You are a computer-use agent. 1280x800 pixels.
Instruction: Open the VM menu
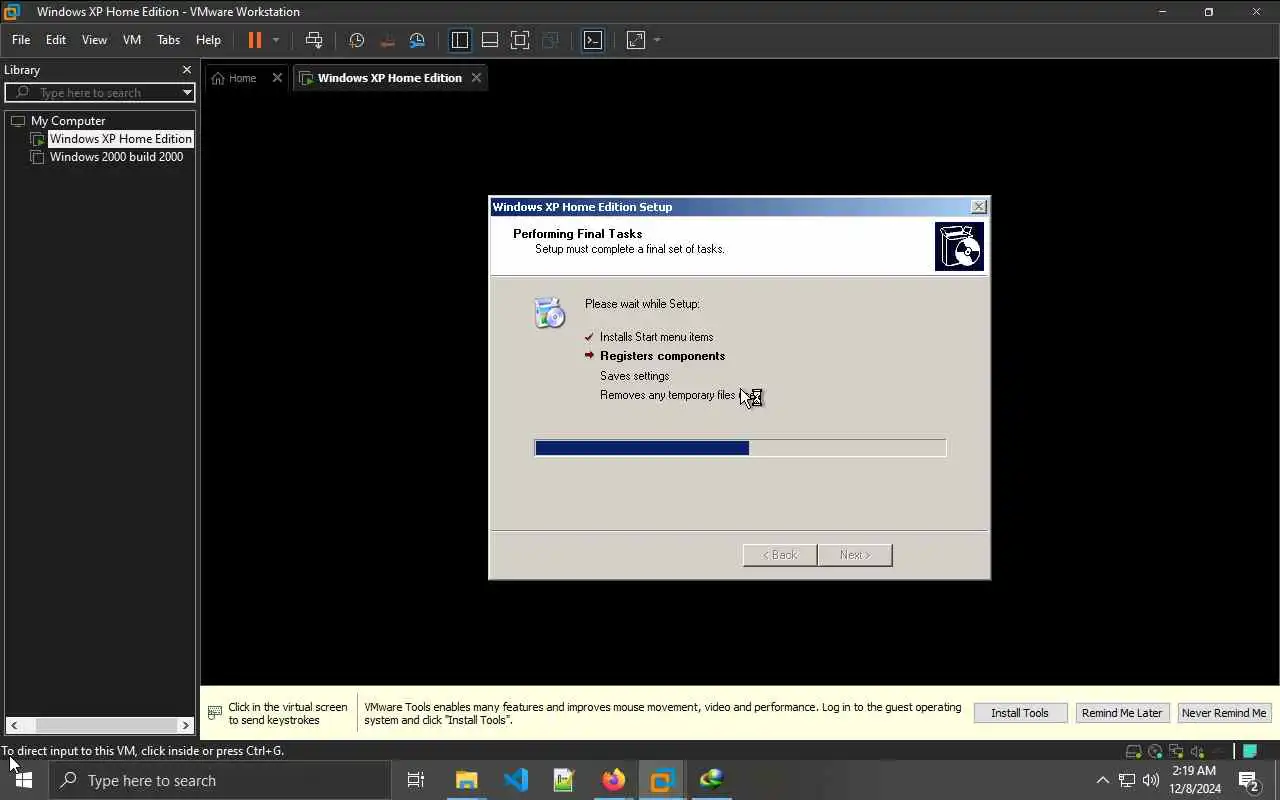coord(132,40)
